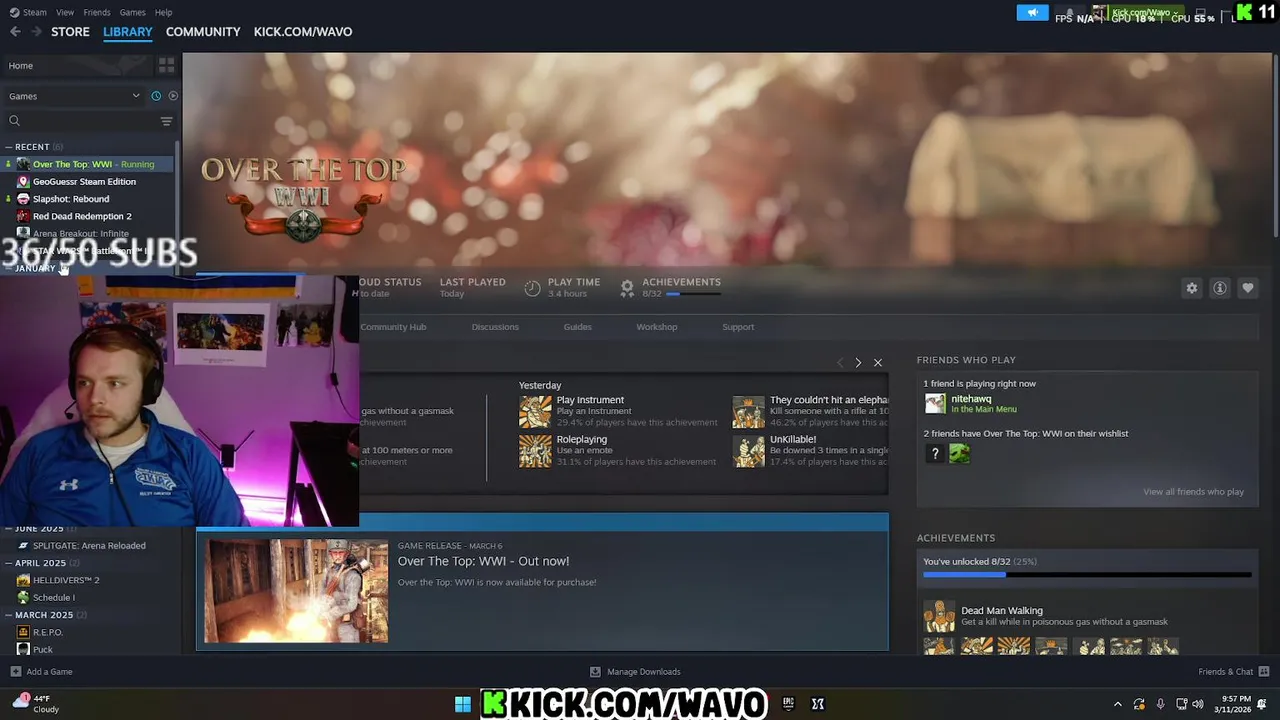Advance to next achievements page arrow
This screenshot has width=1280, height=720.
pos(858,362)
